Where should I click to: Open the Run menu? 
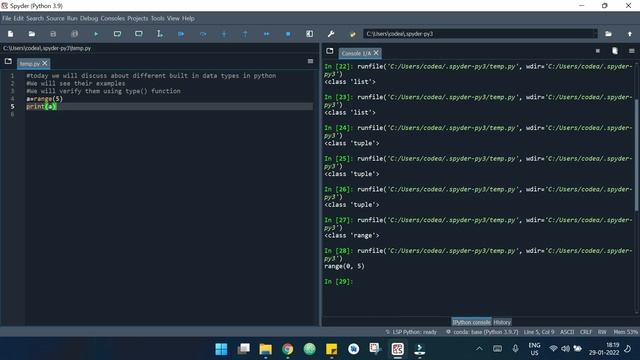point(72,18)
